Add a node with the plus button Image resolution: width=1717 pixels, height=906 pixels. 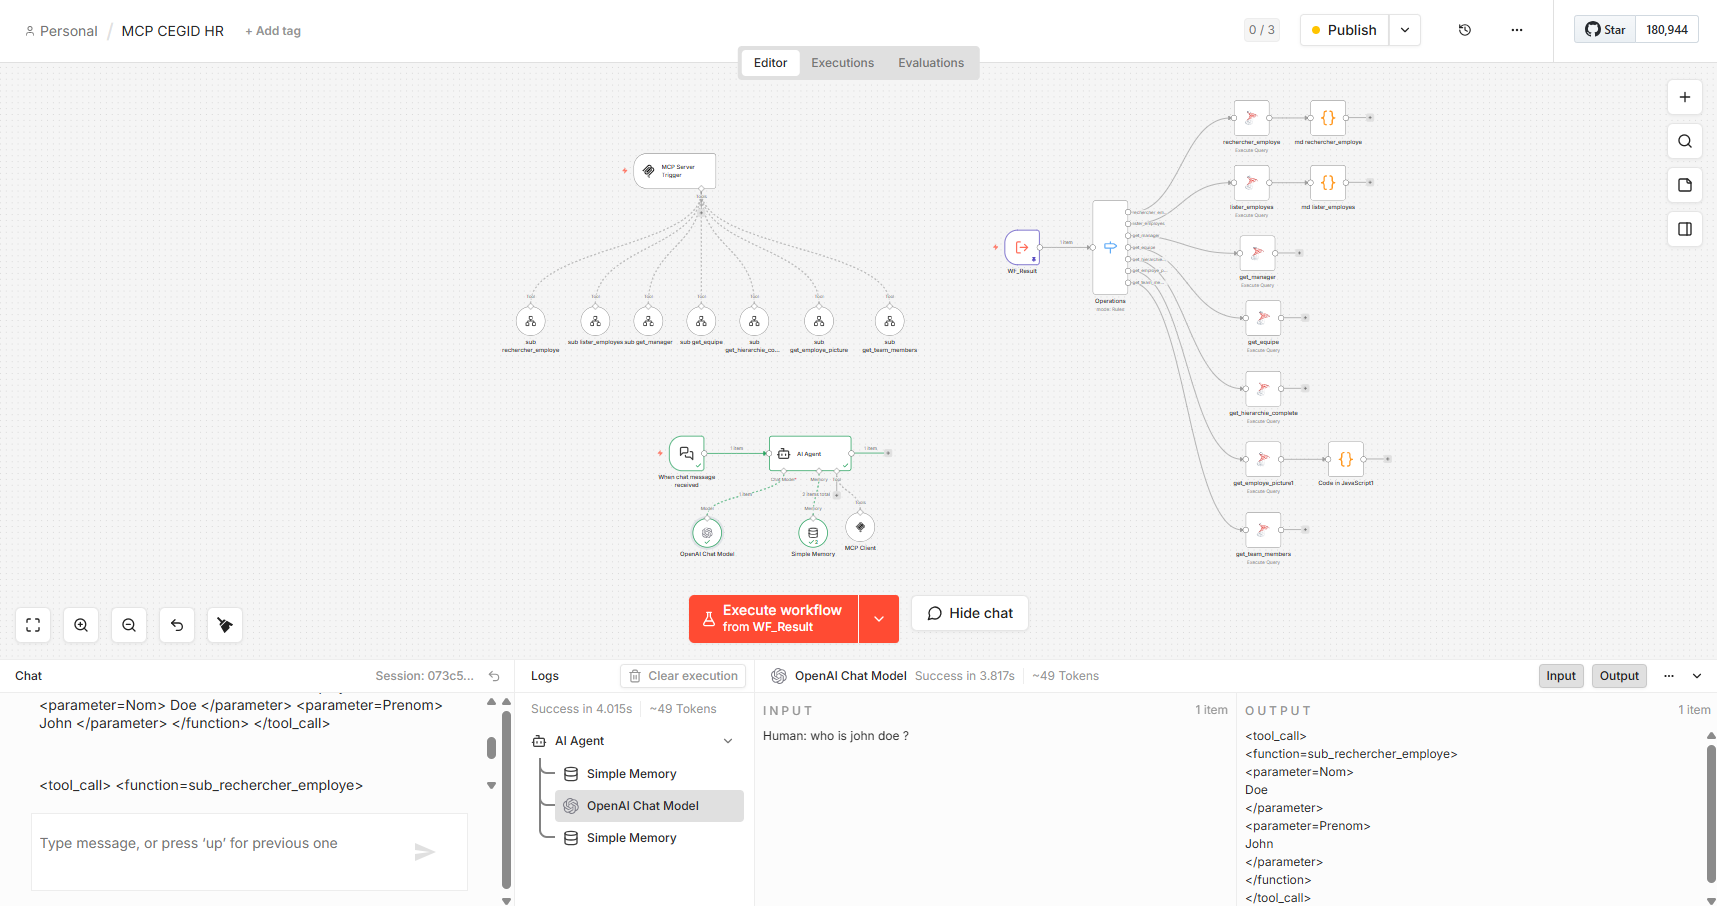[x=1685, y=97]
